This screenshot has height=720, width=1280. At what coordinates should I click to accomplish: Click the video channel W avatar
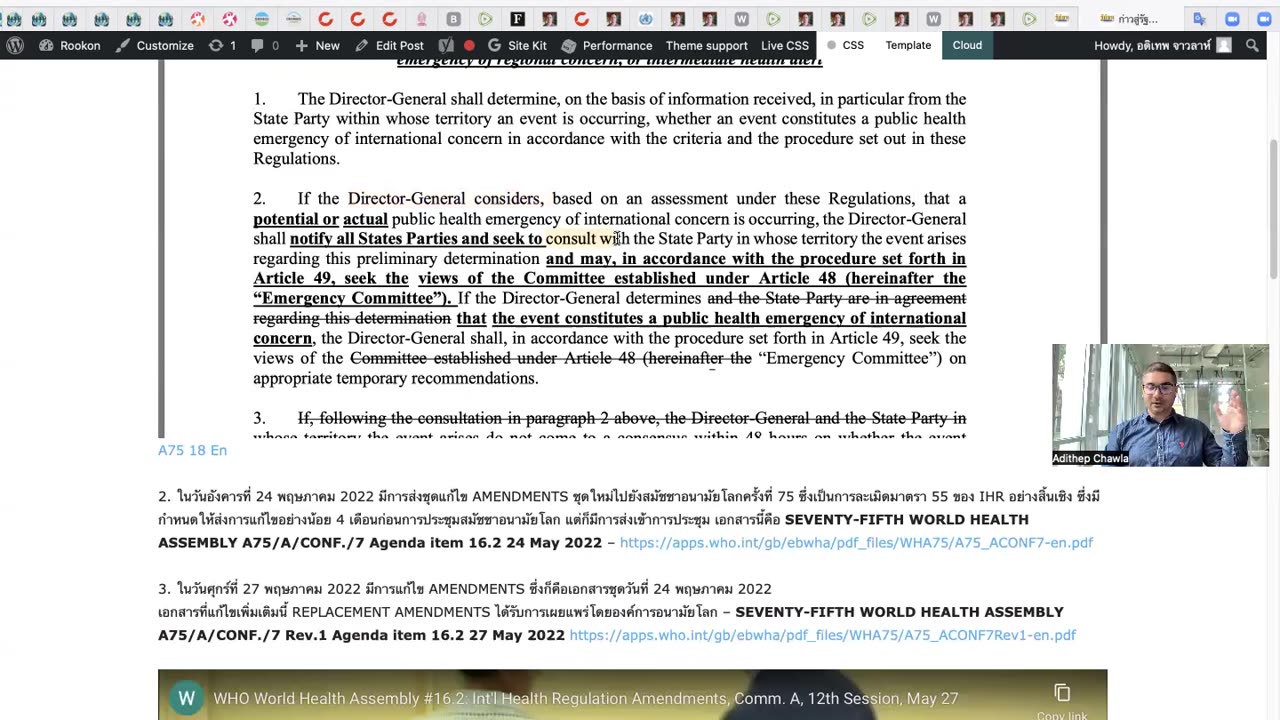point(186,699)
